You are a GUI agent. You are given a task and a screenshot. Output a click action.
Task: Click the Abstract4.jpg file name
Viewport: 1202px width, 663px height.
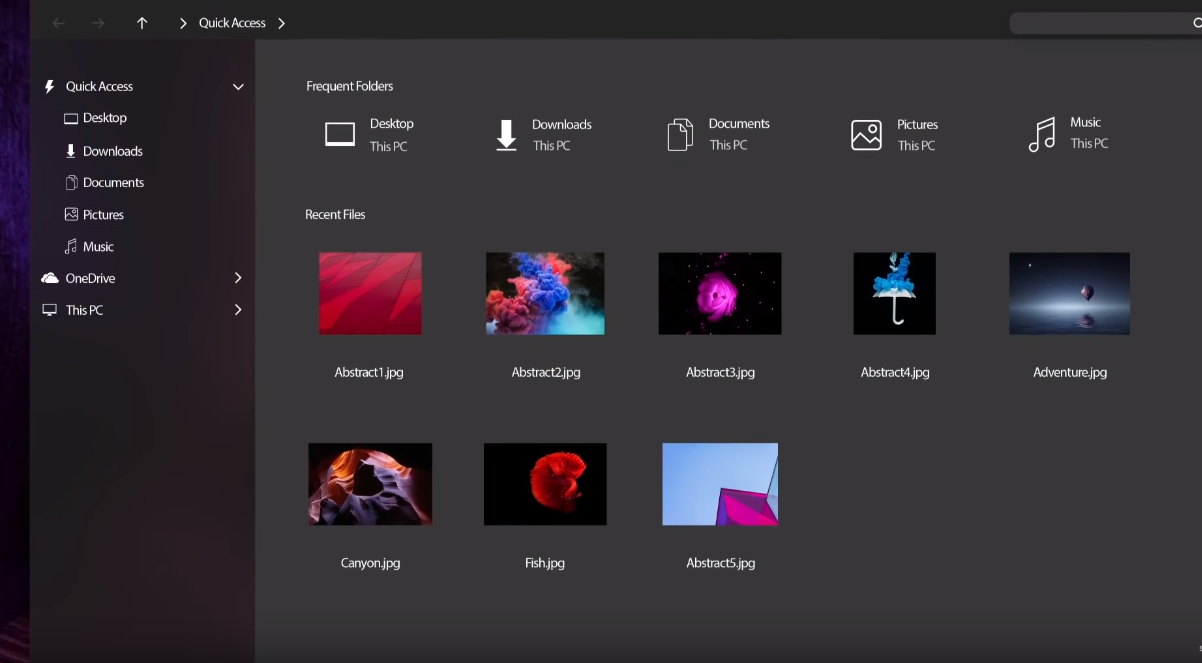coord(895,372)
